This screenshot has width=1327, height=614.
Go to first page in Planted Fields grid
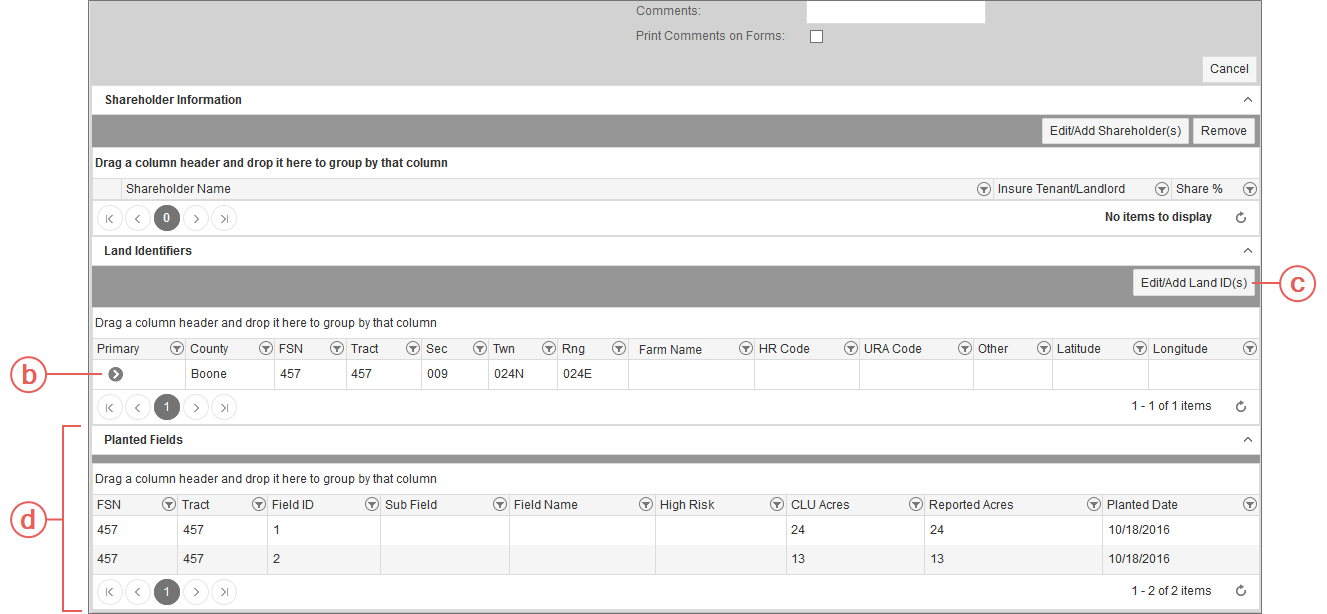109,592
